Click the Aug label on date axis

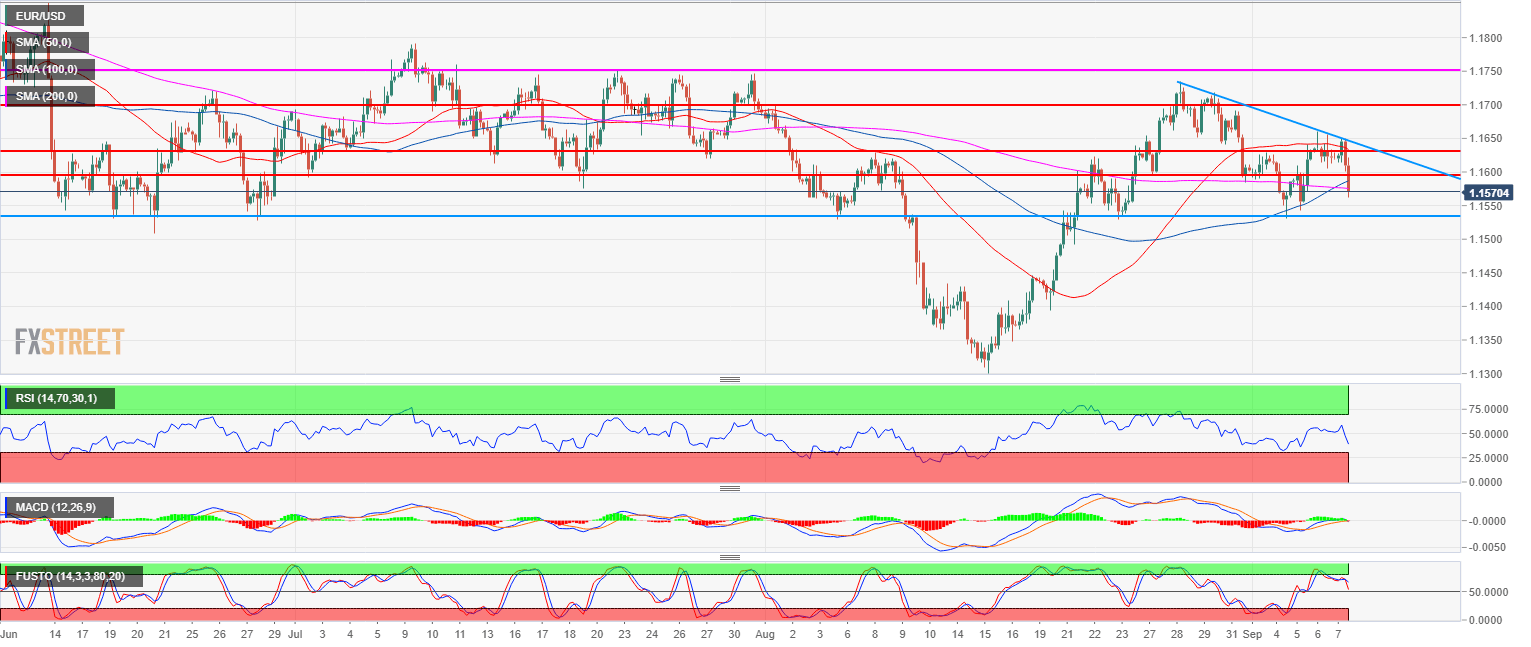(x=764, y=634)
